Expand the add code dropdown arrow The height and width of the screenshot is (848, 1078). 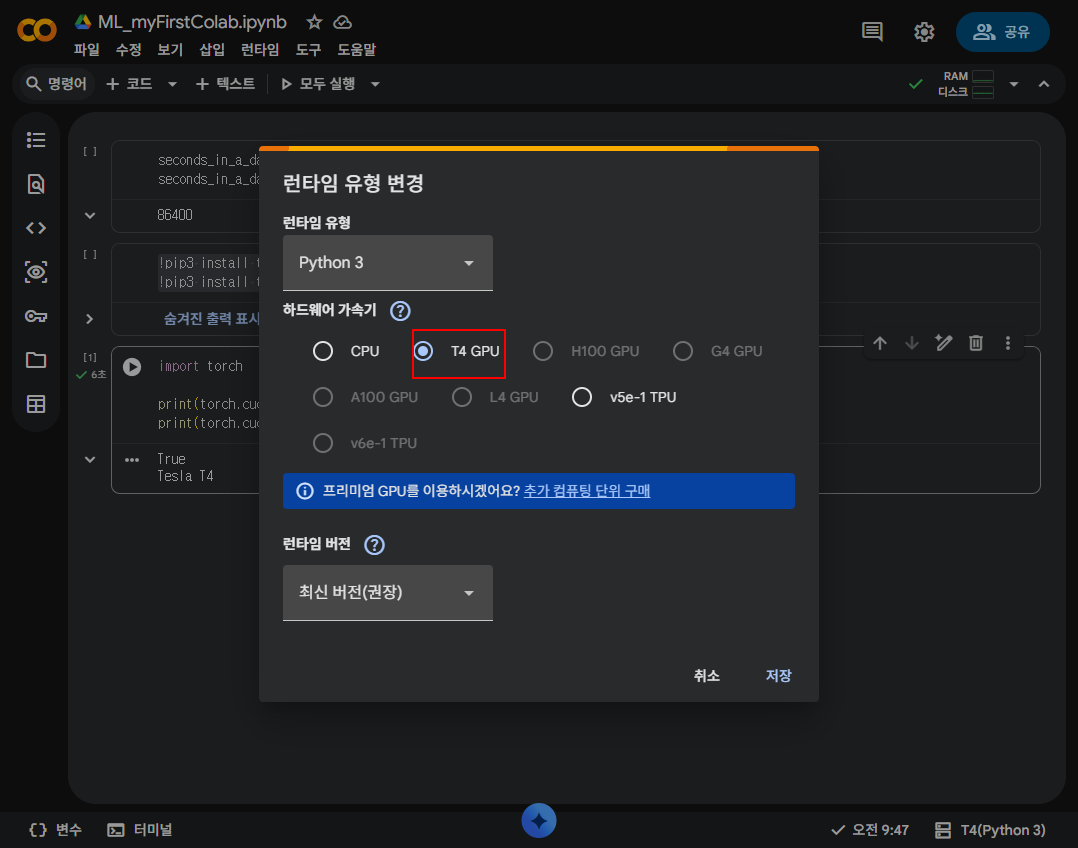click(x=173, y=84)
